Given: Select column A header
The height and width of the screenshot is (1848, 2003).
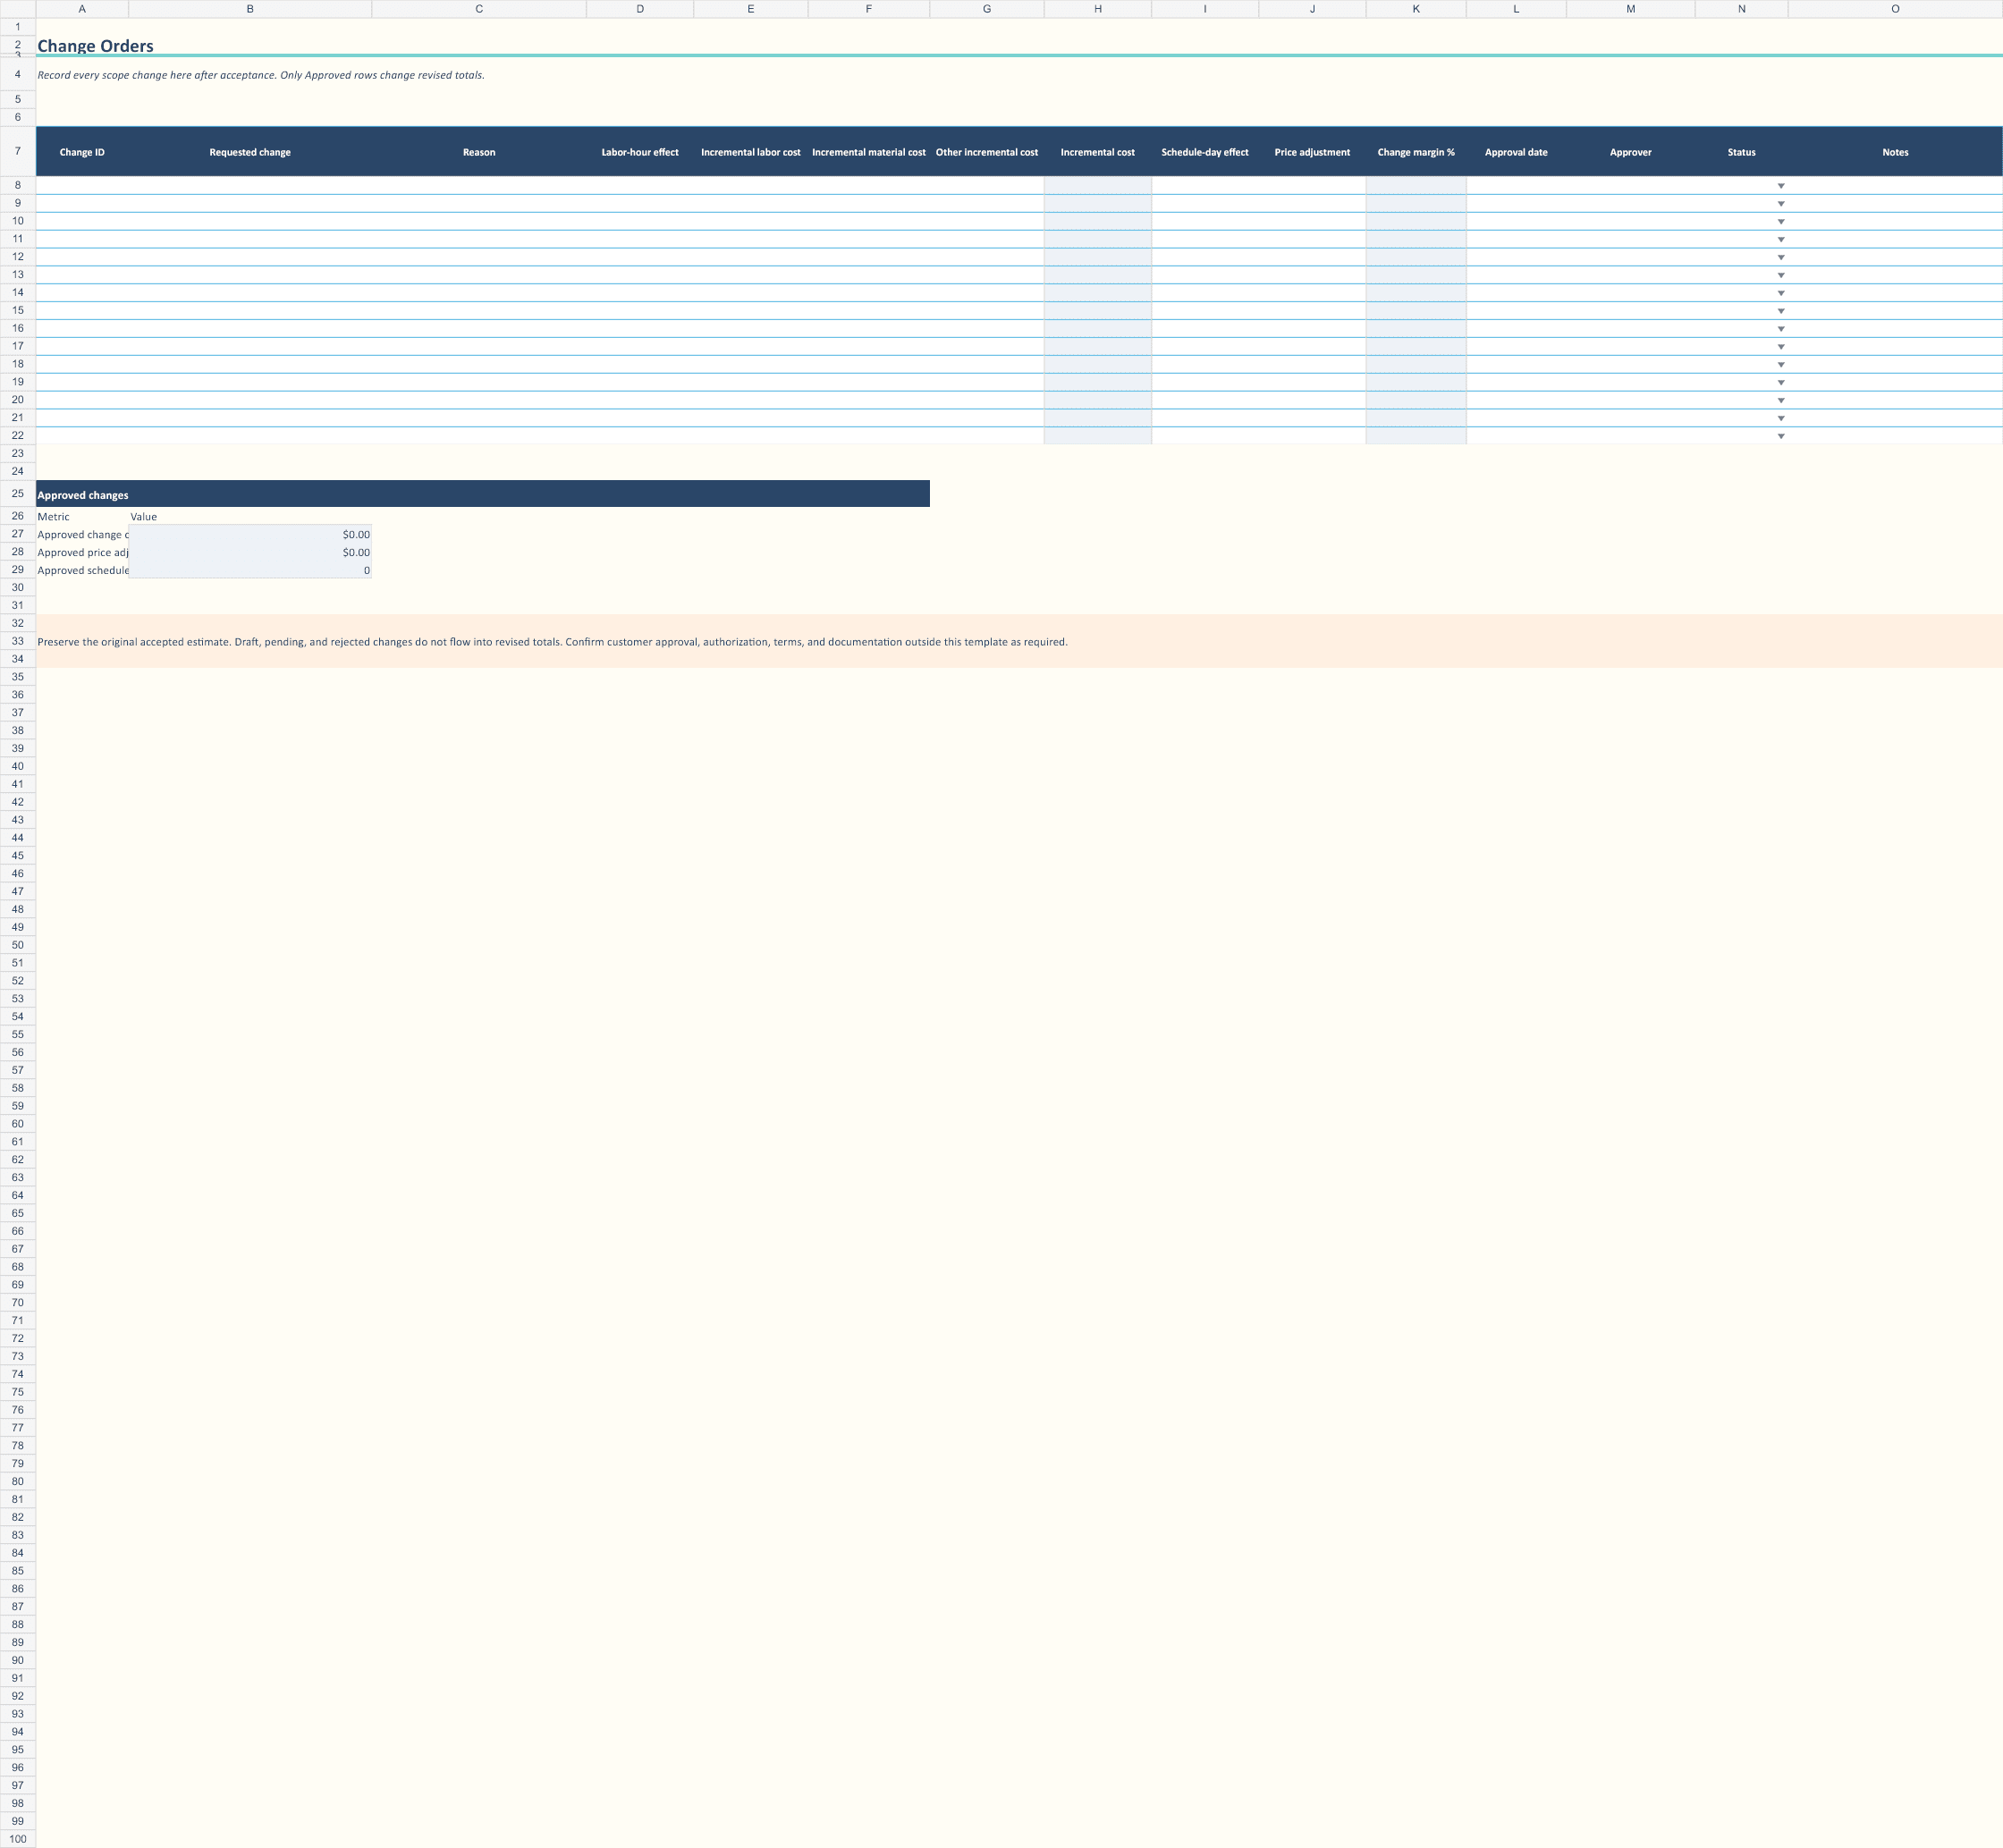Looking at the screenshot, I should coord(82,9).
